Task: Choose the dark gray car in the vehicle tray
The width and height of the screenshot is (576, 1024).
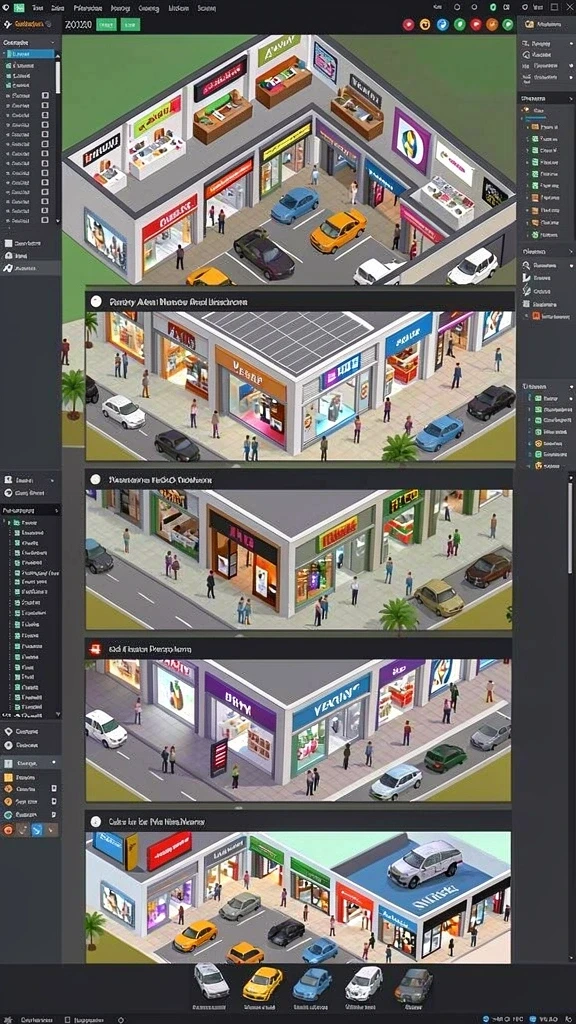Action: coord(413,984)
